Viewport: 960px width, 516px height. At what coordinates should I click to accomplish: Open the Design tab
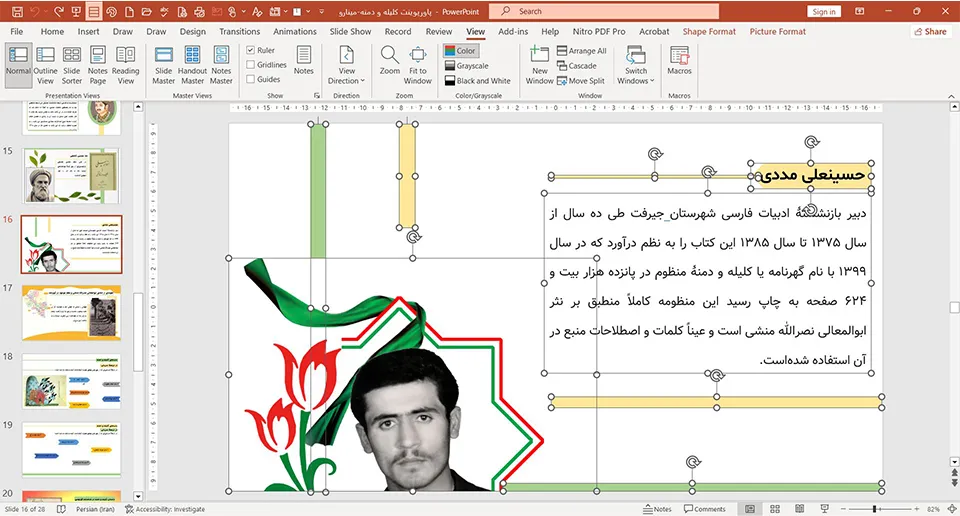click(192, 31)
